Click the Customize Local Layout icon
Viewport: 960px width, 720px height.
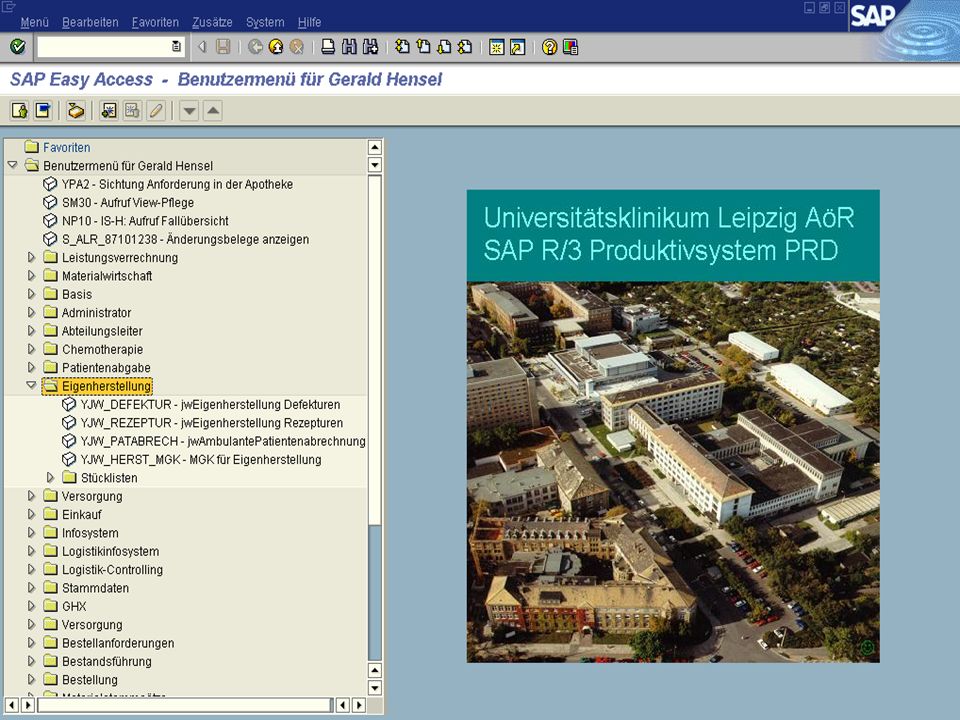click(x=570, y=47)
